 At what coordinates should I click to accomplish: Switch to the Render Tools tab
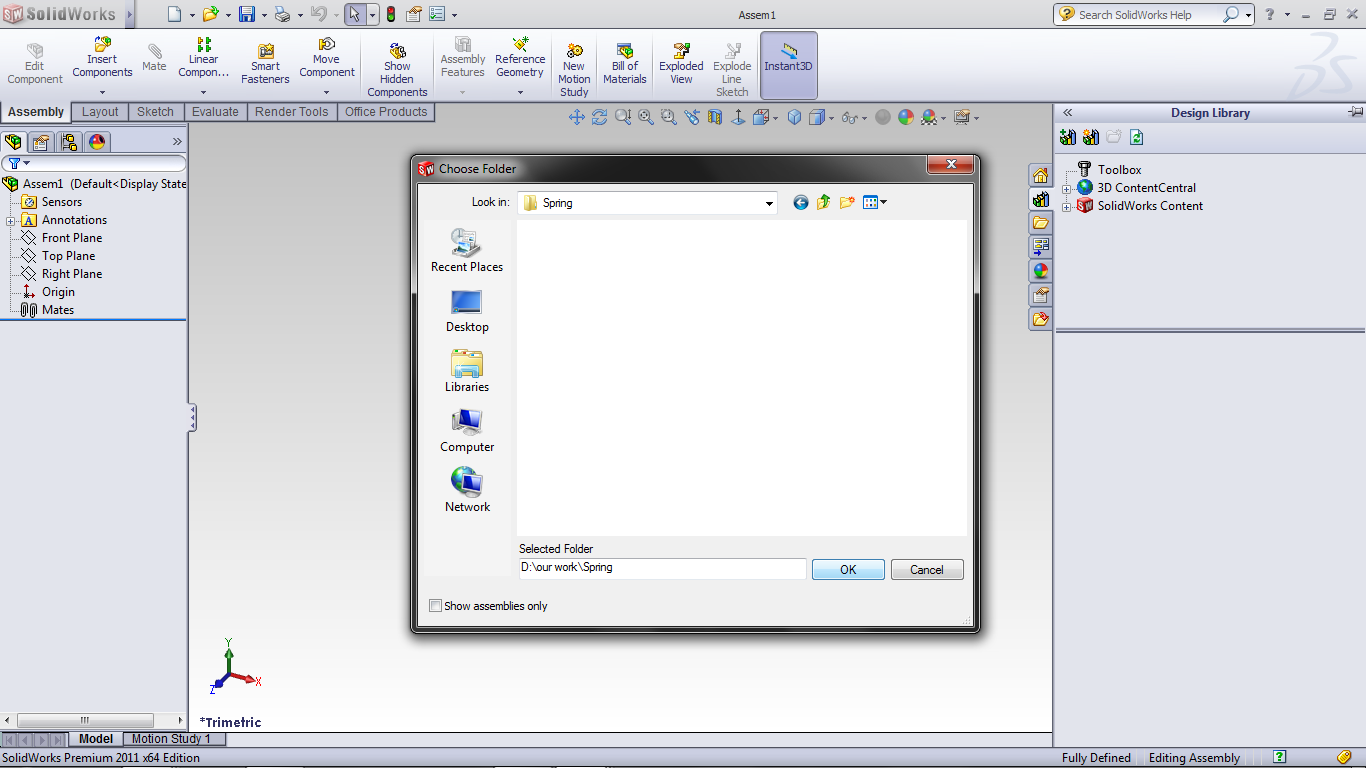[291, 112]
